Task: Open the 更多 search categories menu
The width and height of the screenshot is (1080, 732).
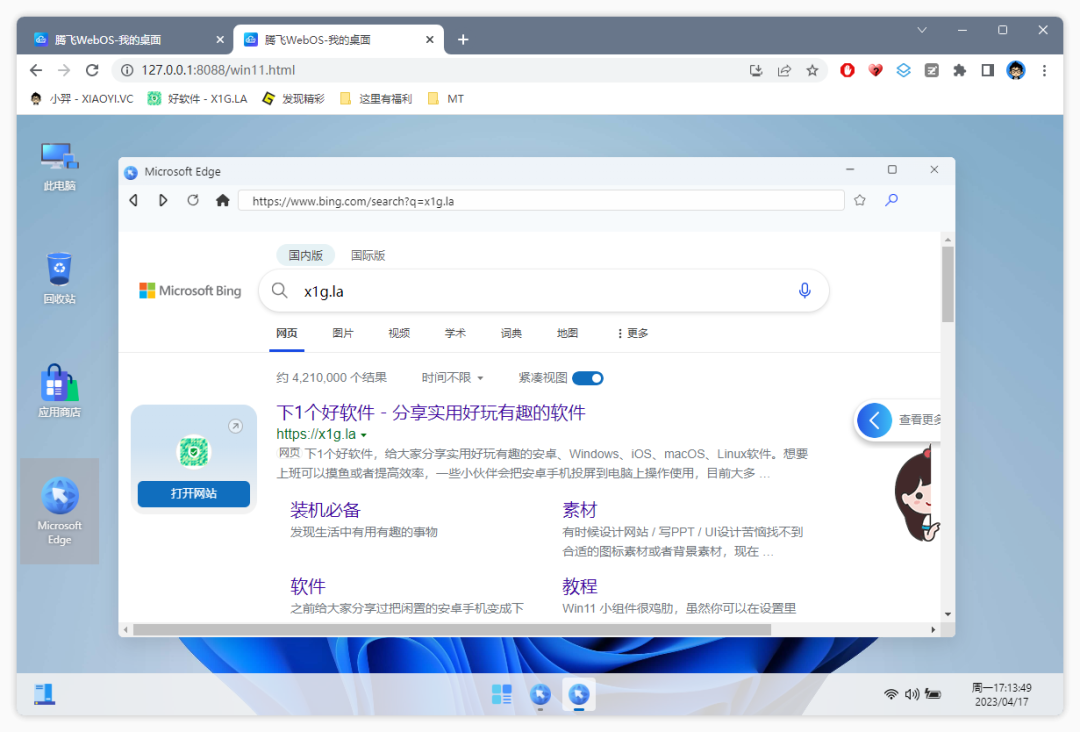Action: (x=632, y=333)
